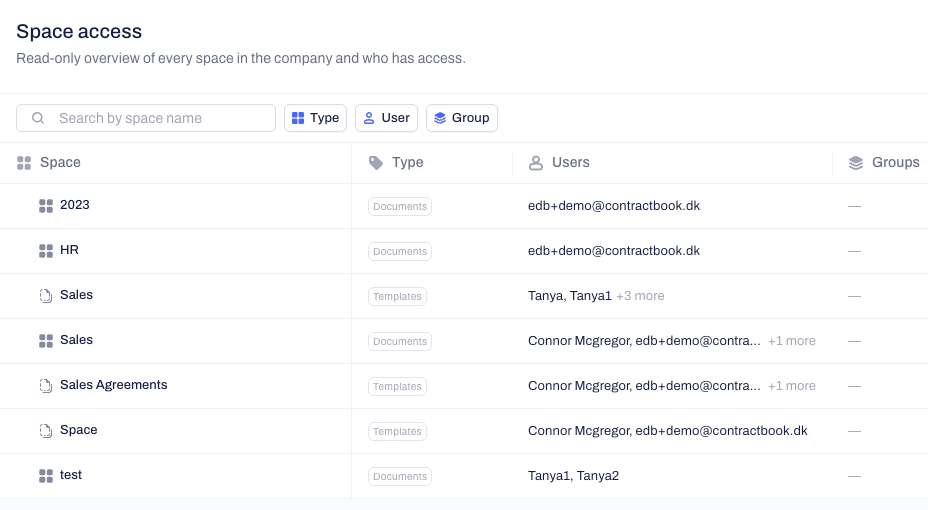This screenshot has width=928, height=510.
Task: Click the grid icon beside test space
Action: tap(46, 476)
